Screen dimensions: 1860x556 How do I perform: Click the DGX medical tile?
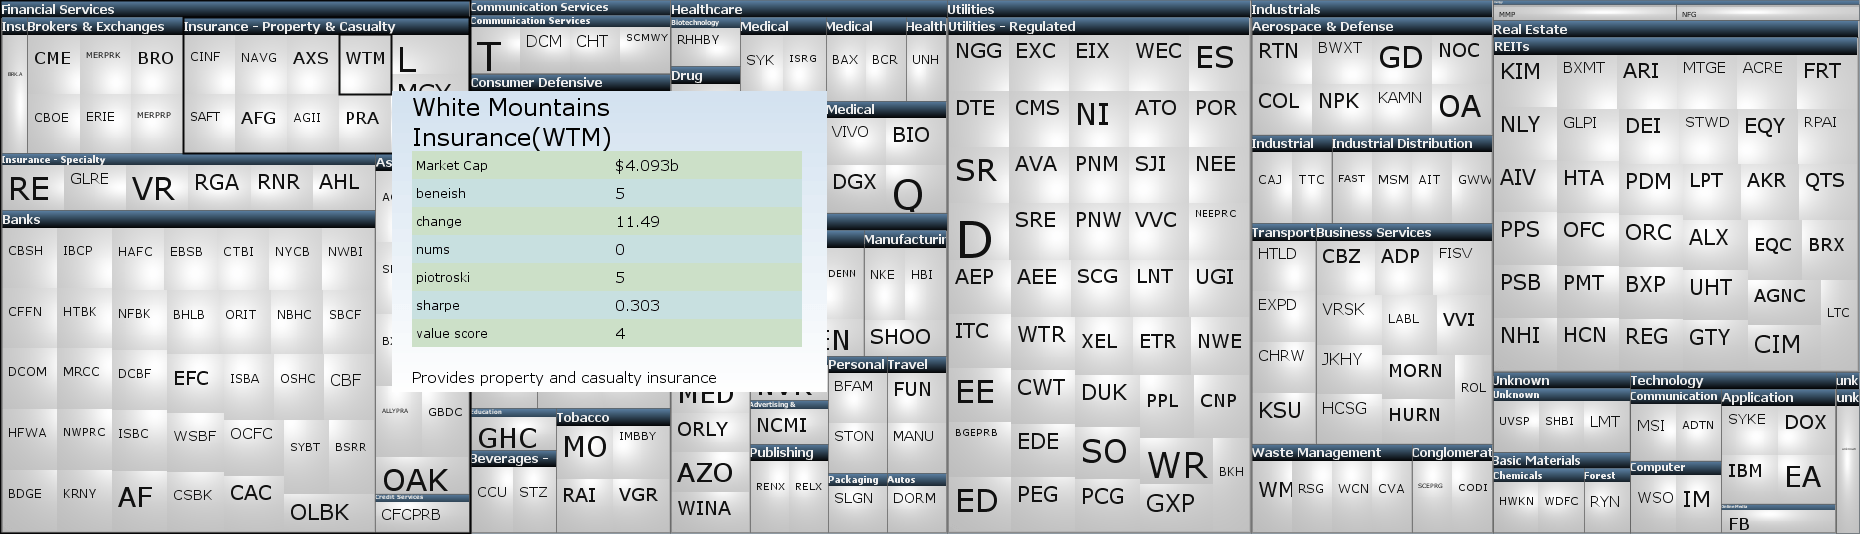coord(855,187)
